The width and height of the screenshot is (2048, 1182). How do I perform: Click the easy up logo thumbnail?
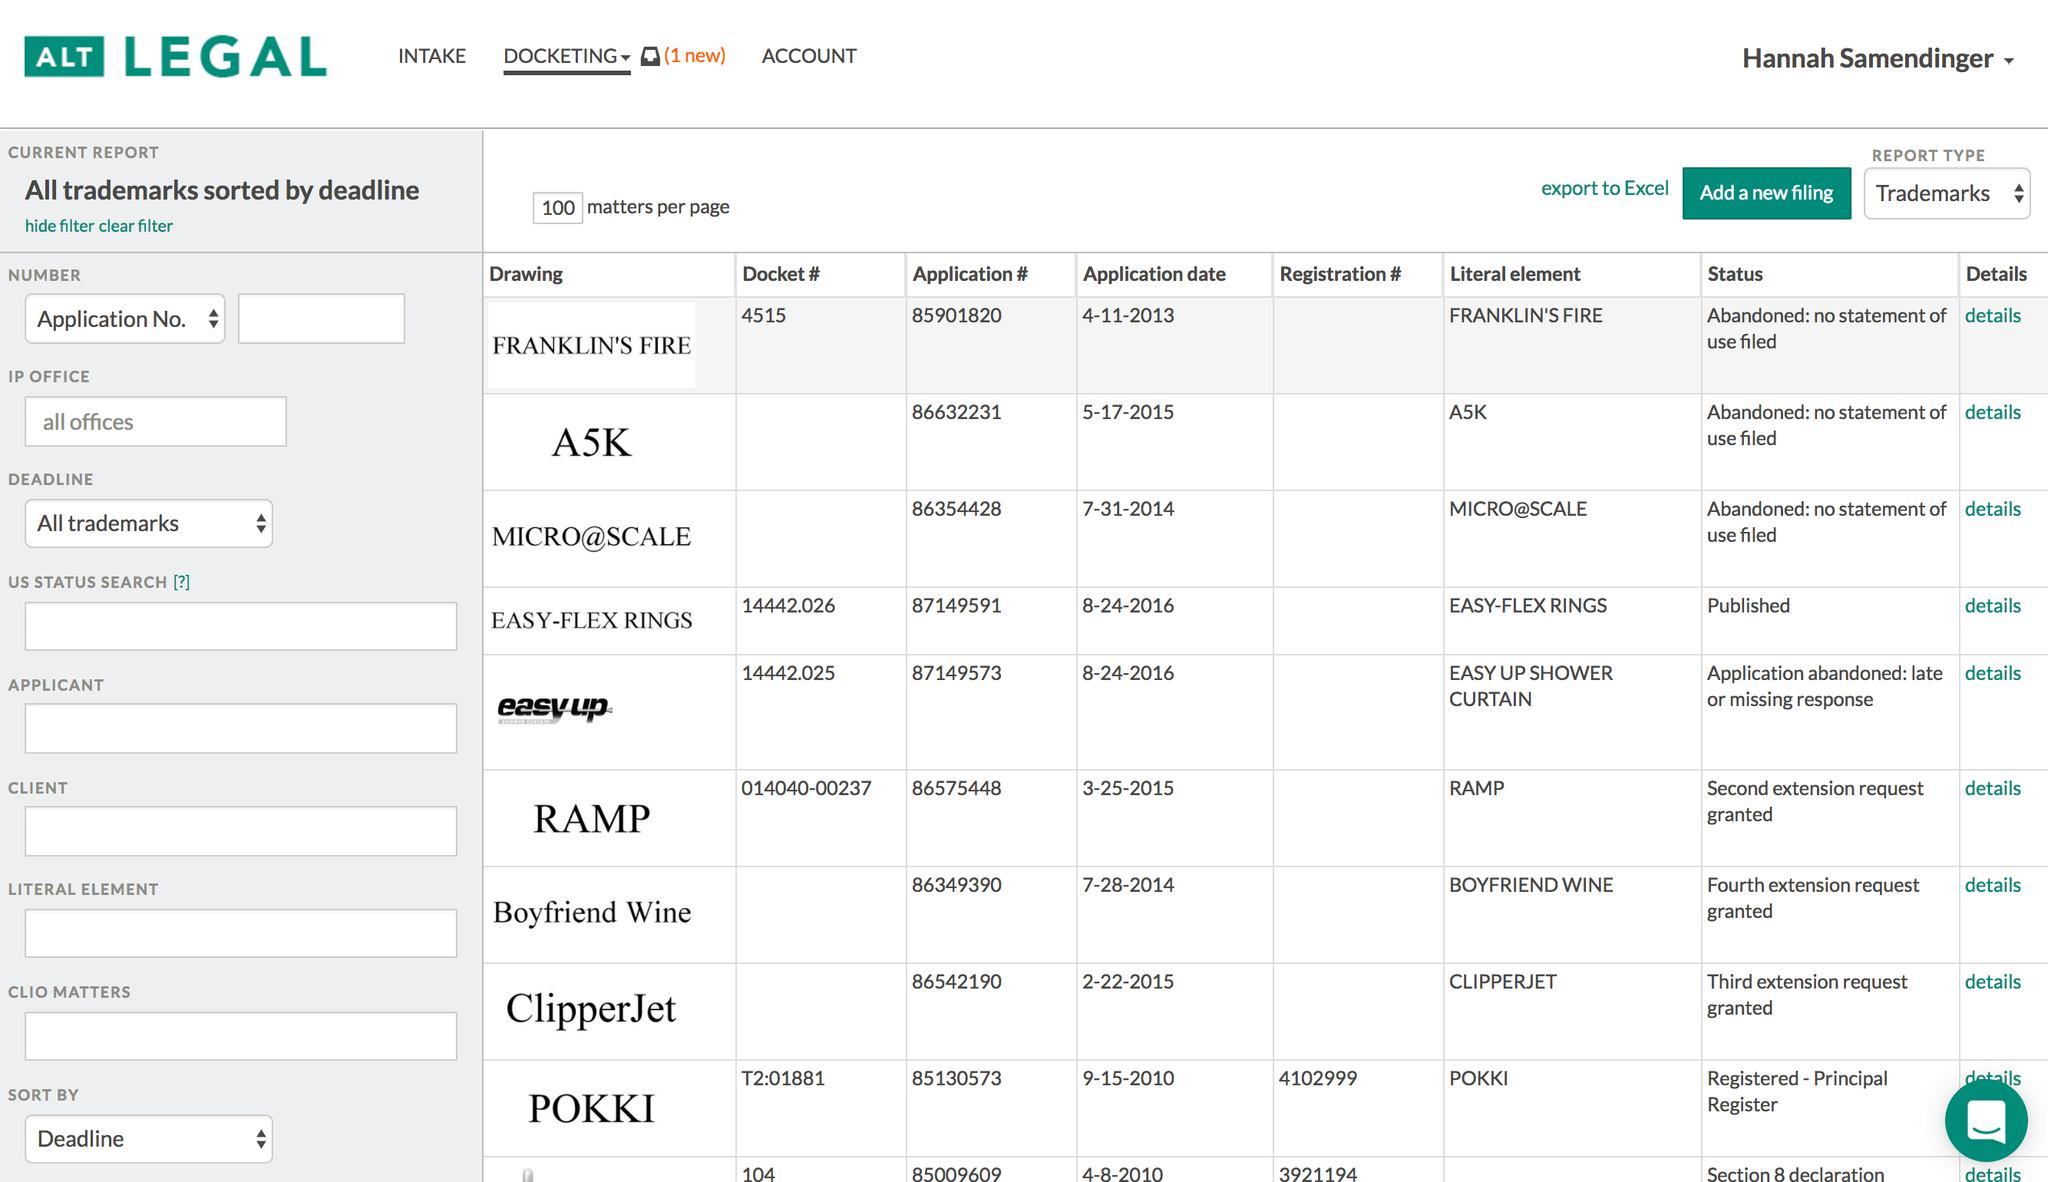point(555,709)
